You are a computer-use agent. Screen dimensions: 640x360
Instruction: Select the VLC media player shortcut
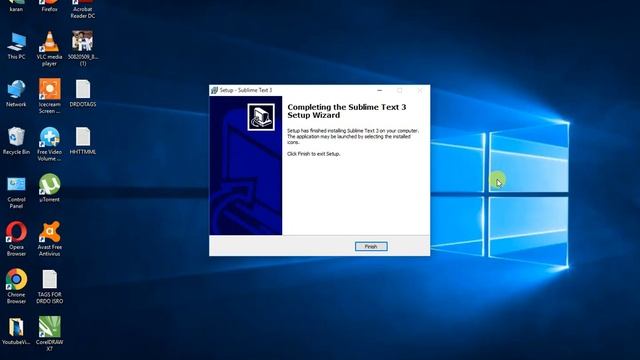(49, 49)
